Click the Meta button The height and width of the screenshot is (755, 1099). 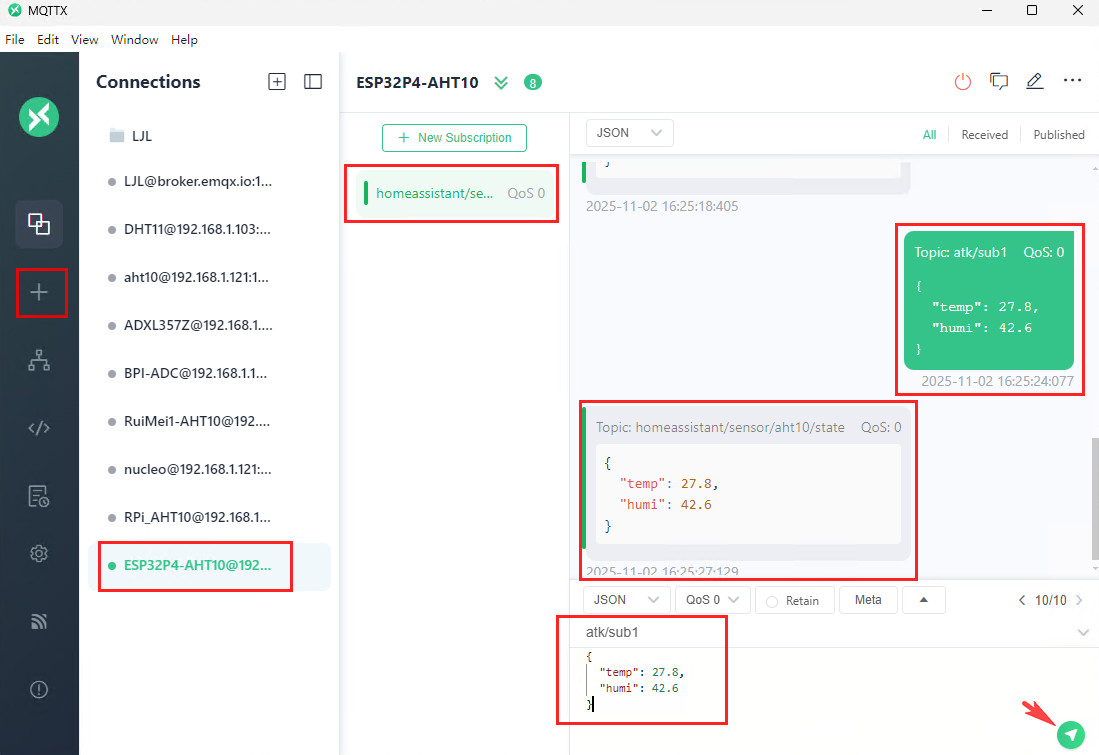pos(868,600)
